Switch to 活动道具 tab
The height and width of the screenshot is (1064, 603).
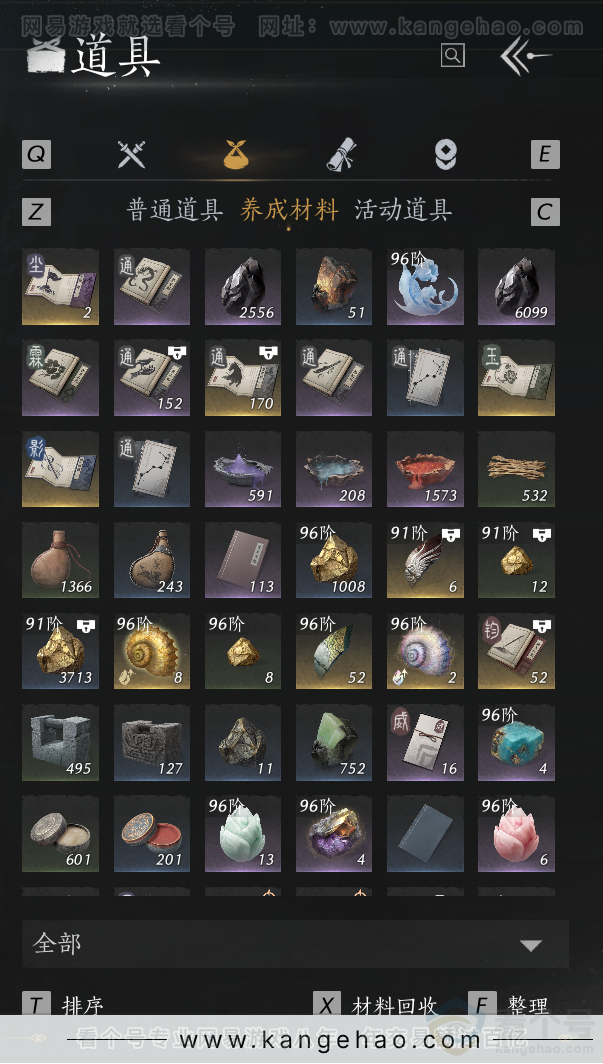tap(403, 210)
